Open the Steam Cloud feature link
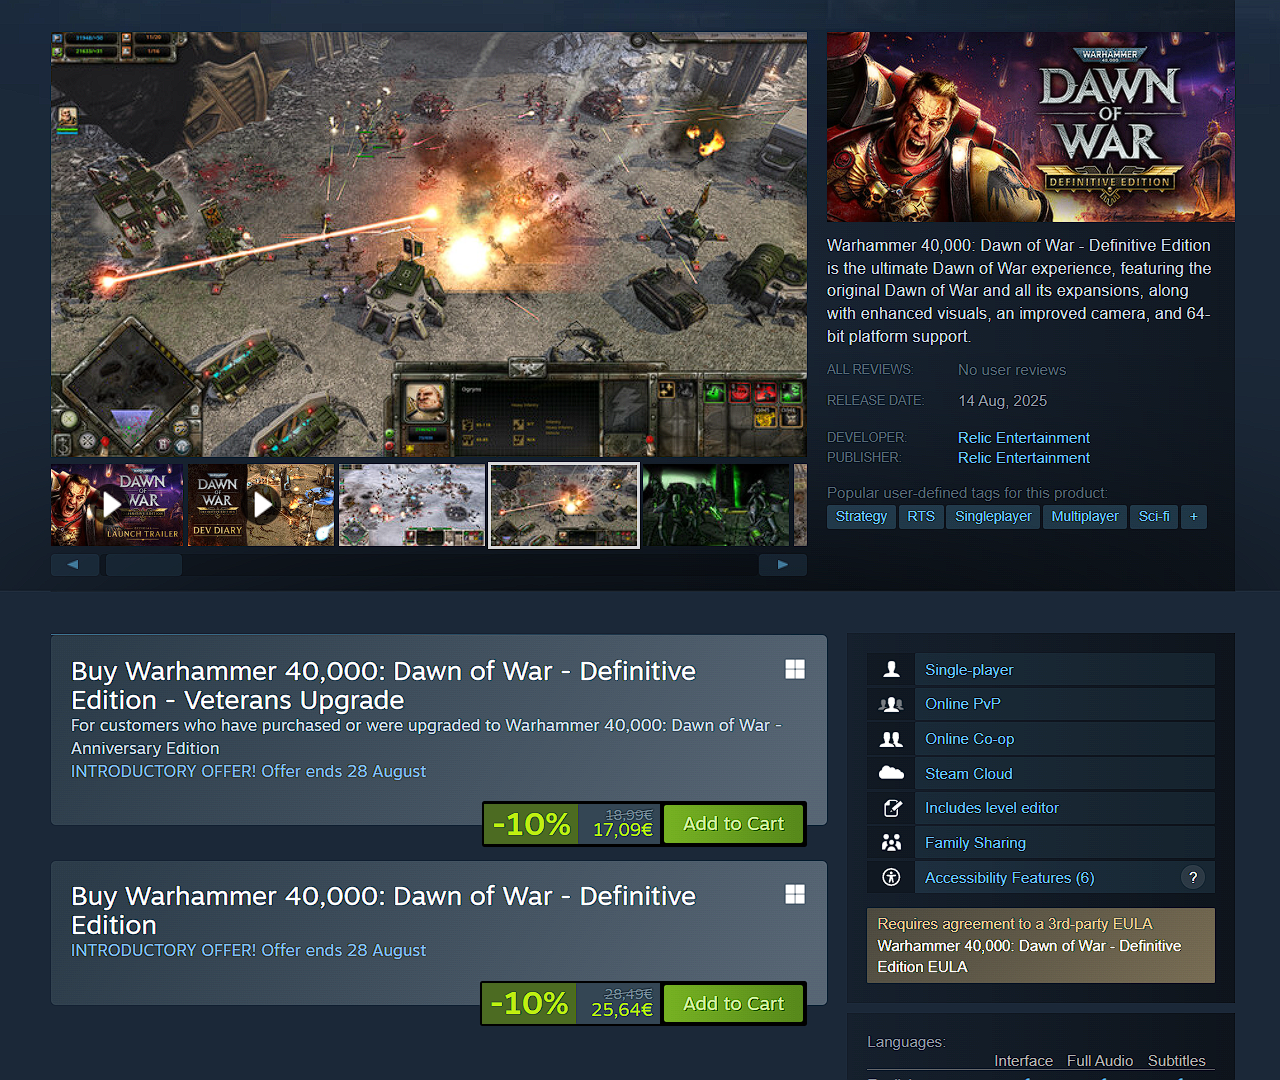Image resolution: width=1280 pixels, height=1080 pixels. [x=969, y=774]
